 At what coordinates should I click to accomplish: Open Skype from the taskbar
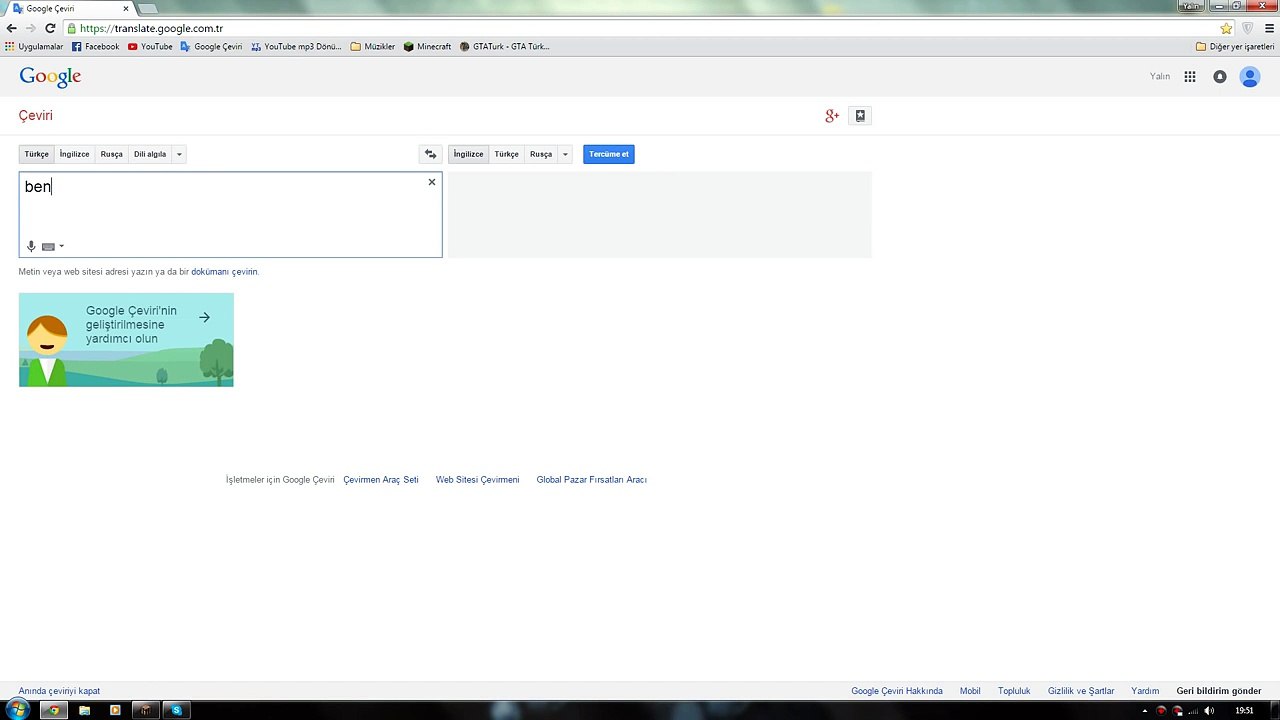176,710
